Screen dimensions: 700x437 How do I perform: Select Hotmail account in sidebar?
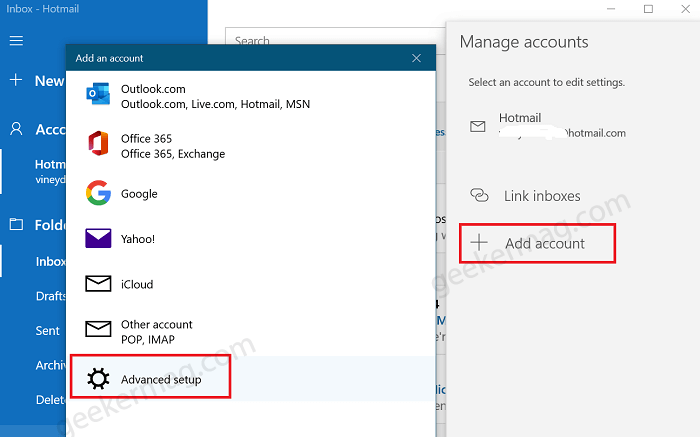(34, 171)
